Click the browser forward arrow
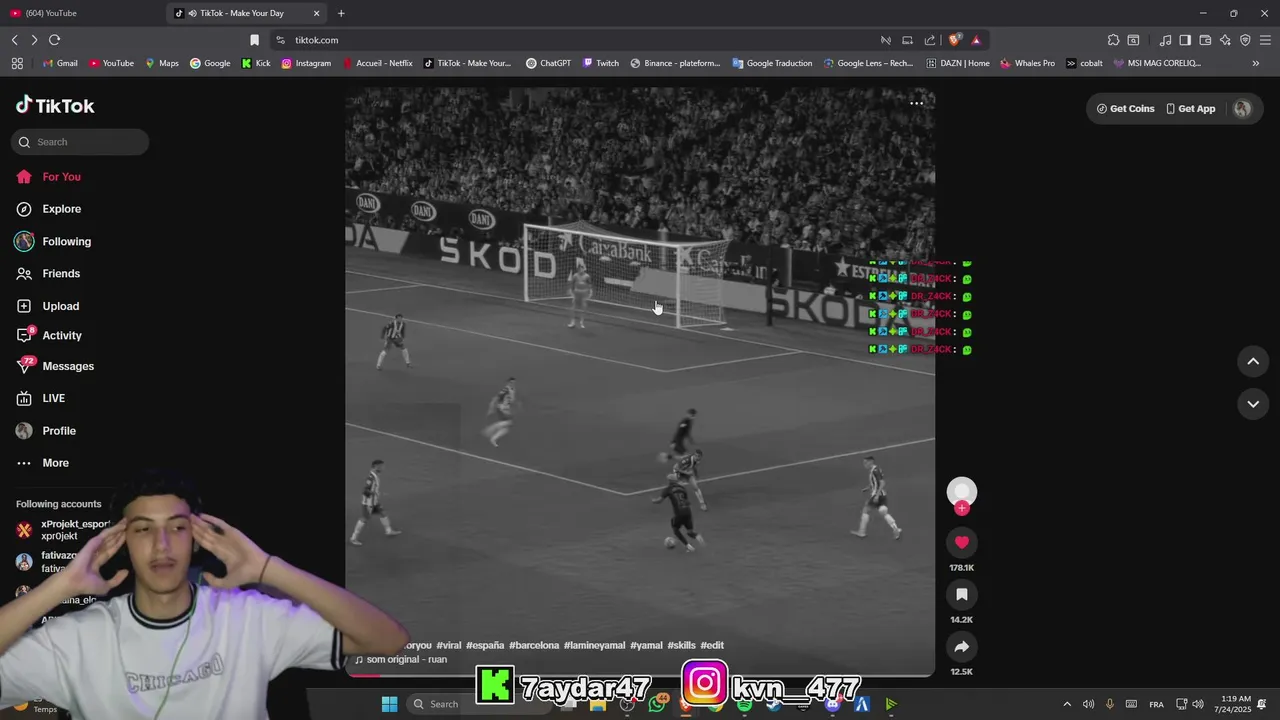Viewport: 1280px width, 720px height. 34,40
